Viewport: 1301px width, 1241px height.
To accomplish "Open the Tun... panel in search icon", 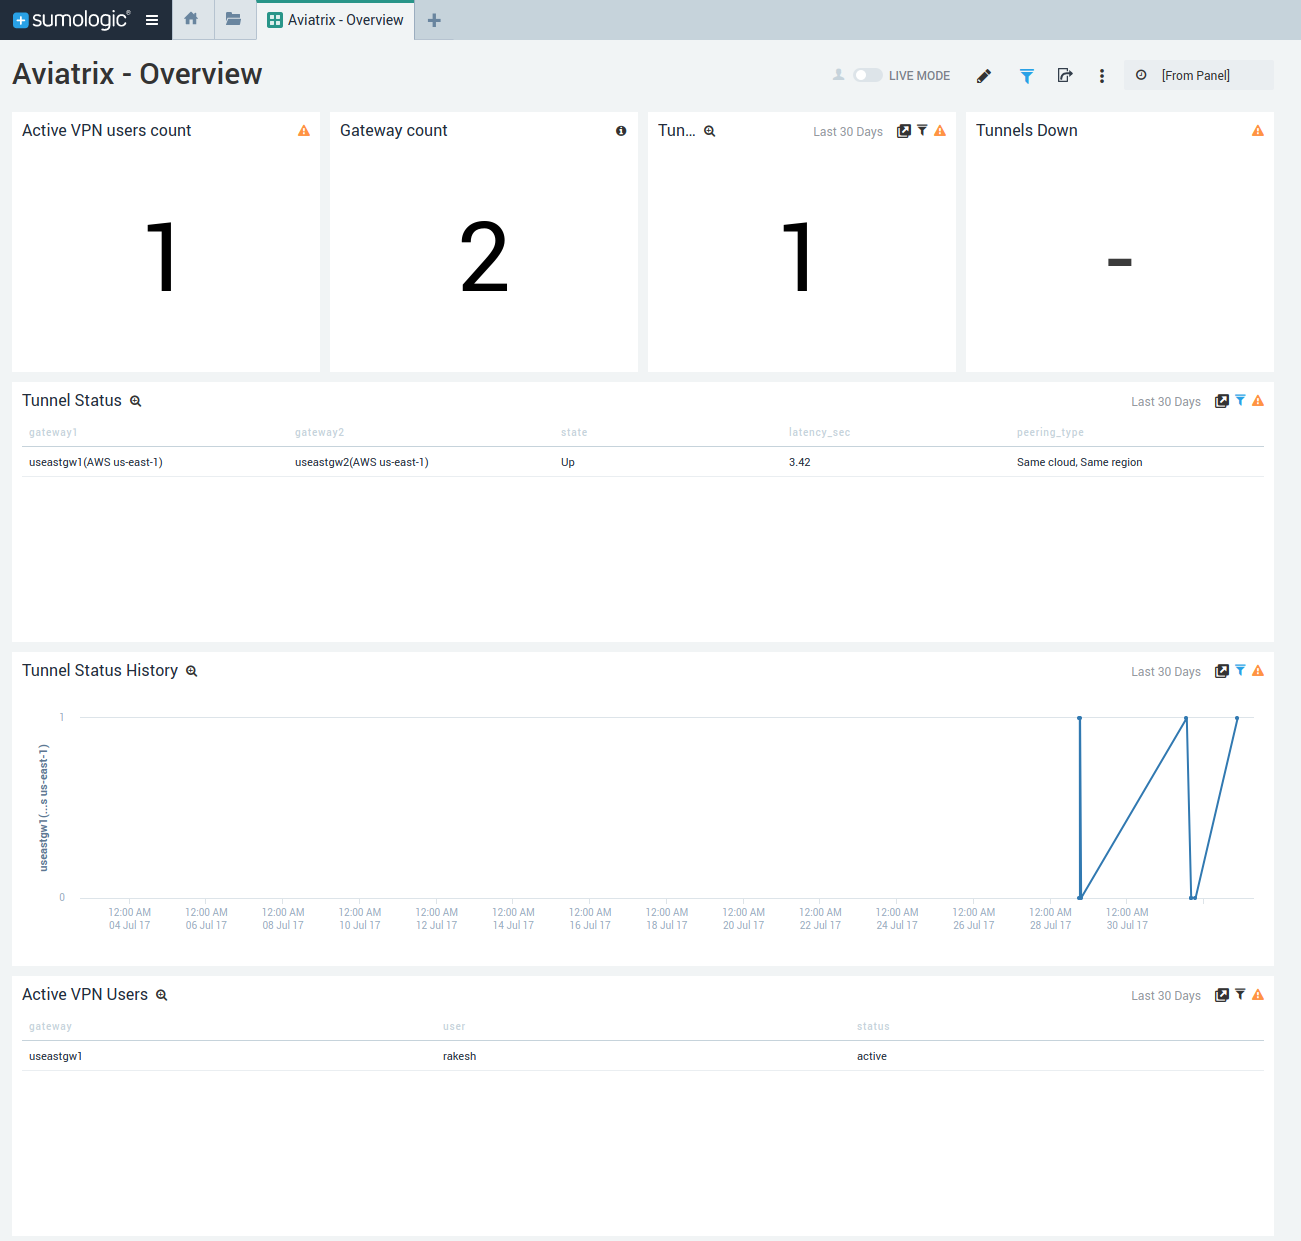I will [904, 131].
